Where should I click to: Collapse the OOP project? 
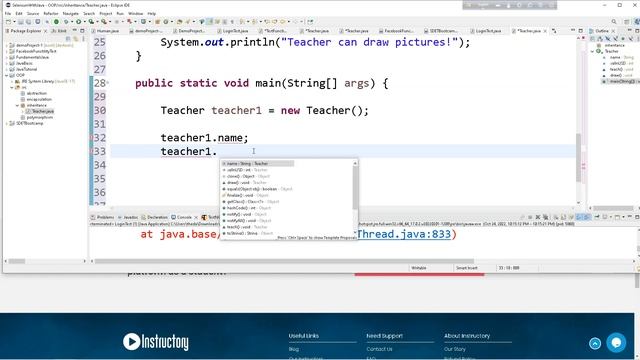pos(7,75)
